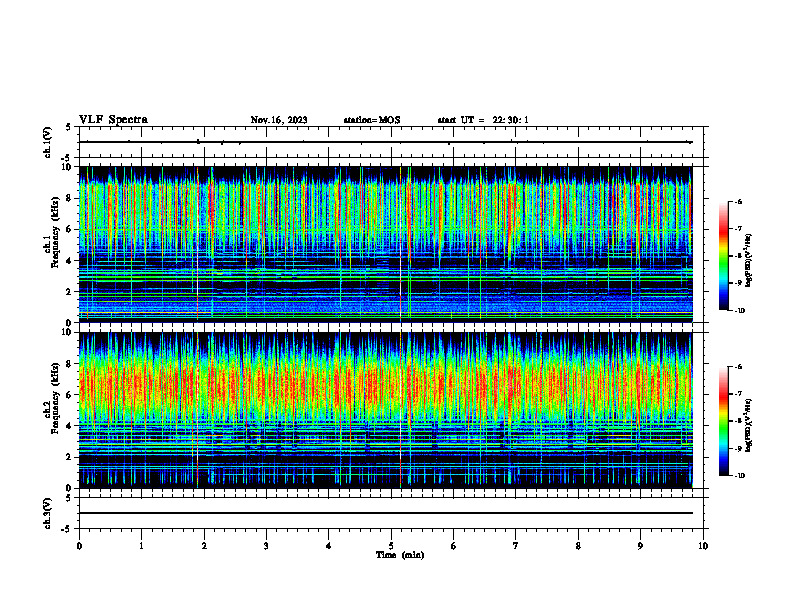Click time axis tick label "9"

tap(640, 546)
